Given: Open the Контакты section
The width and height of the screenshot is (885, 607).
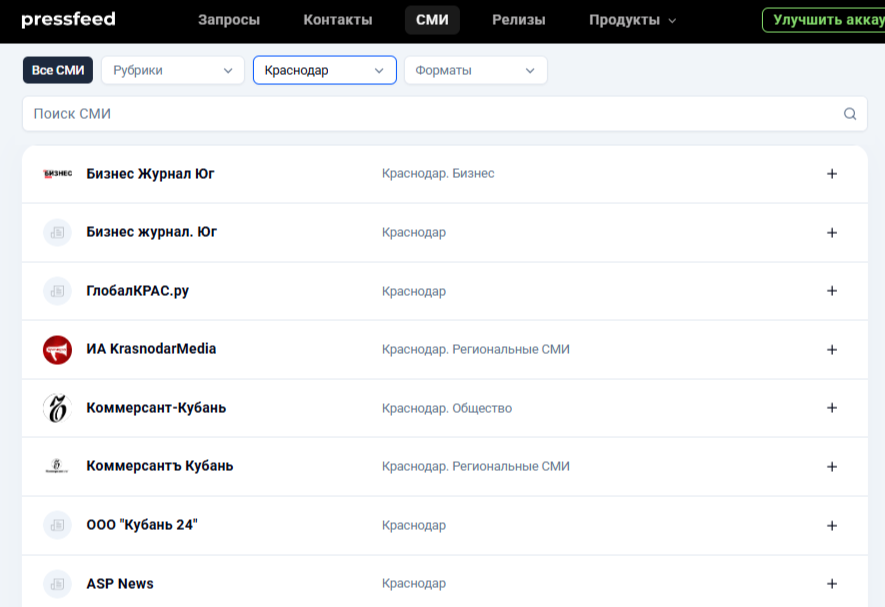Looking at the screenshot, I should click(338, 20).
